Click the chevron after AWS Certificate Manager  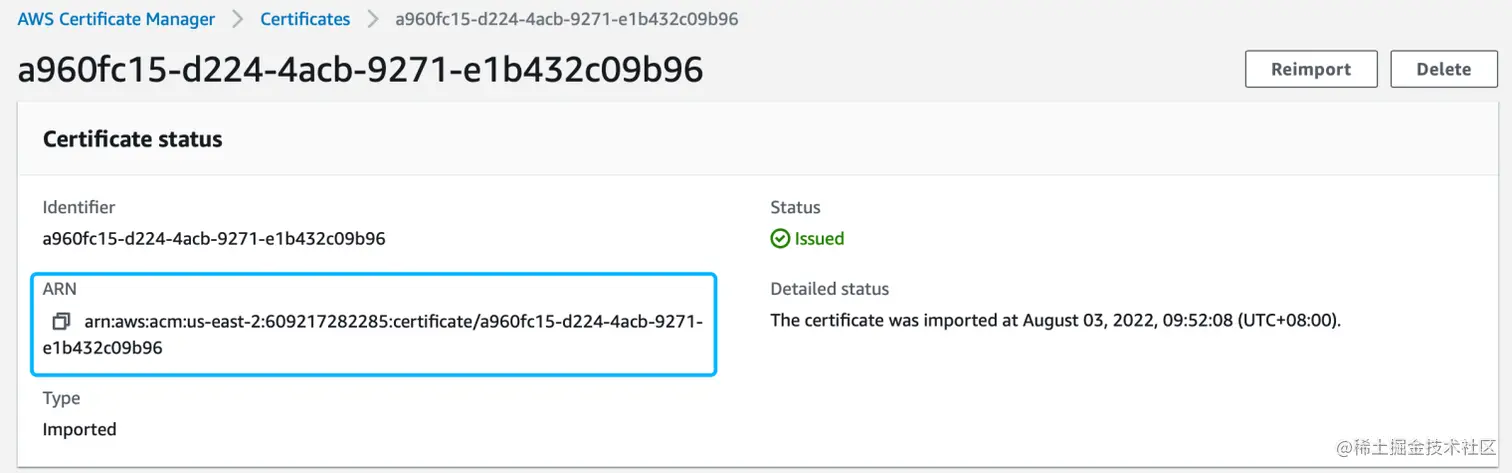click(x=238, y=19)
